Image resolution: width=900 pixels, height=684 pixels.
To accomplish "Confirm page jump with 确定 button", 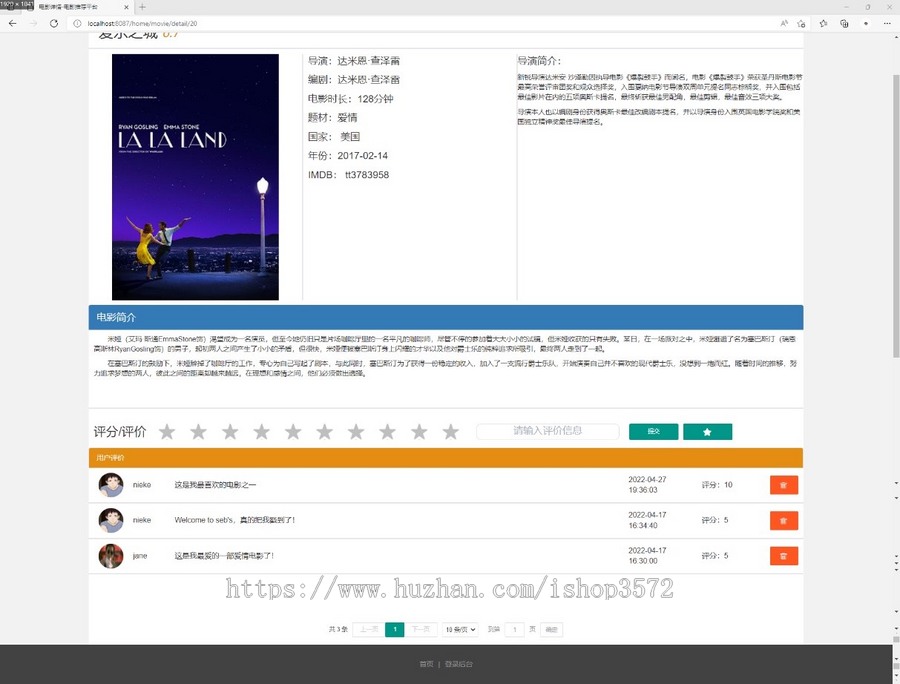I will pos(551,629).
